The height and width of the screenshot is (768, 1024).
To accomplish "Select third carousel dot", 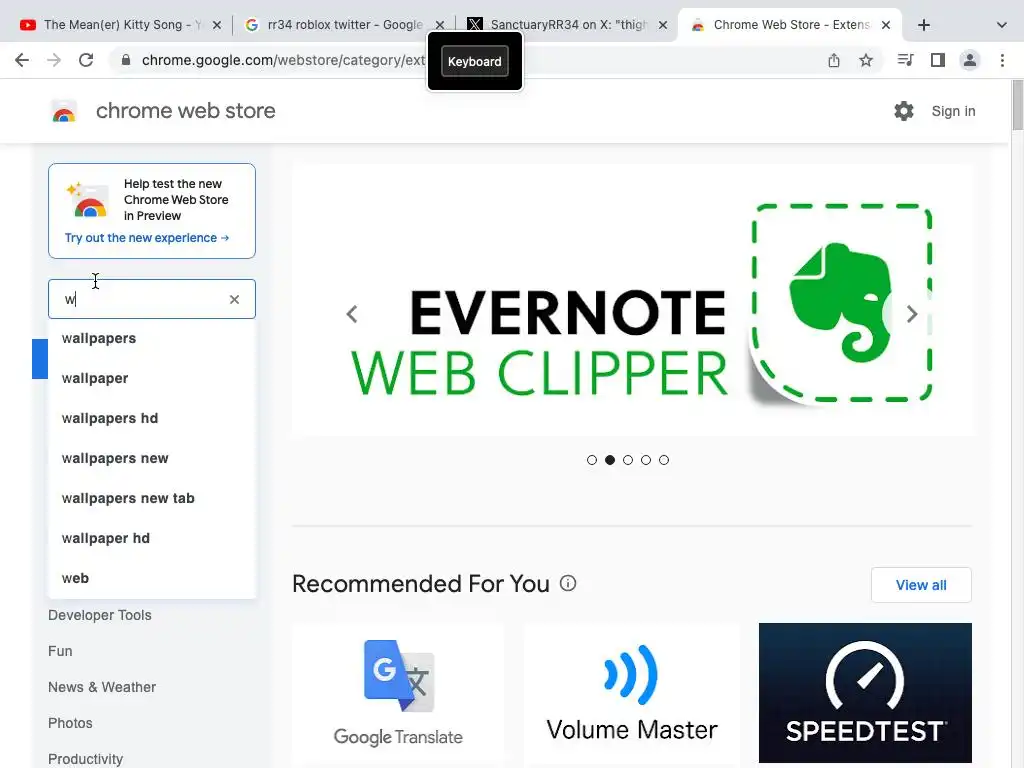I will pyautogui.click(x=628, y=460).
